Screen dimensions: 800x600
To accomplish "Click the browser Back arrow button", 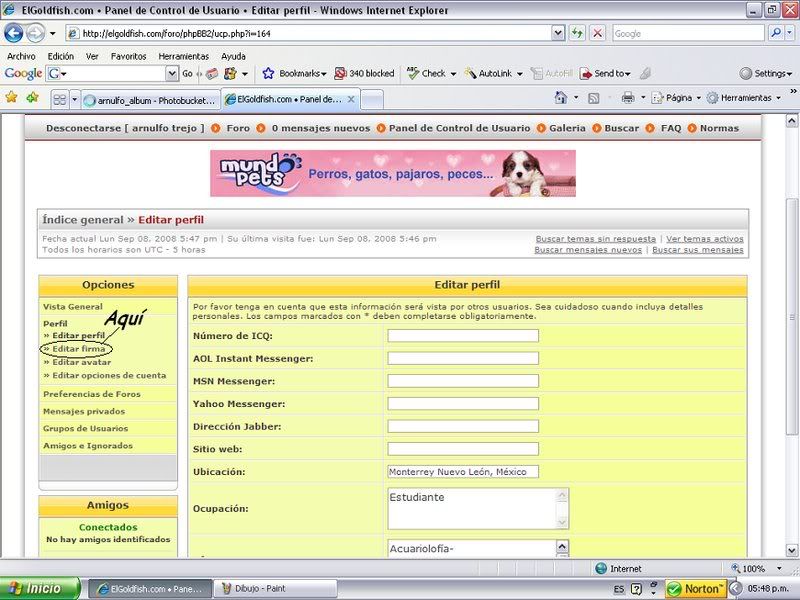I will [14, 33].
